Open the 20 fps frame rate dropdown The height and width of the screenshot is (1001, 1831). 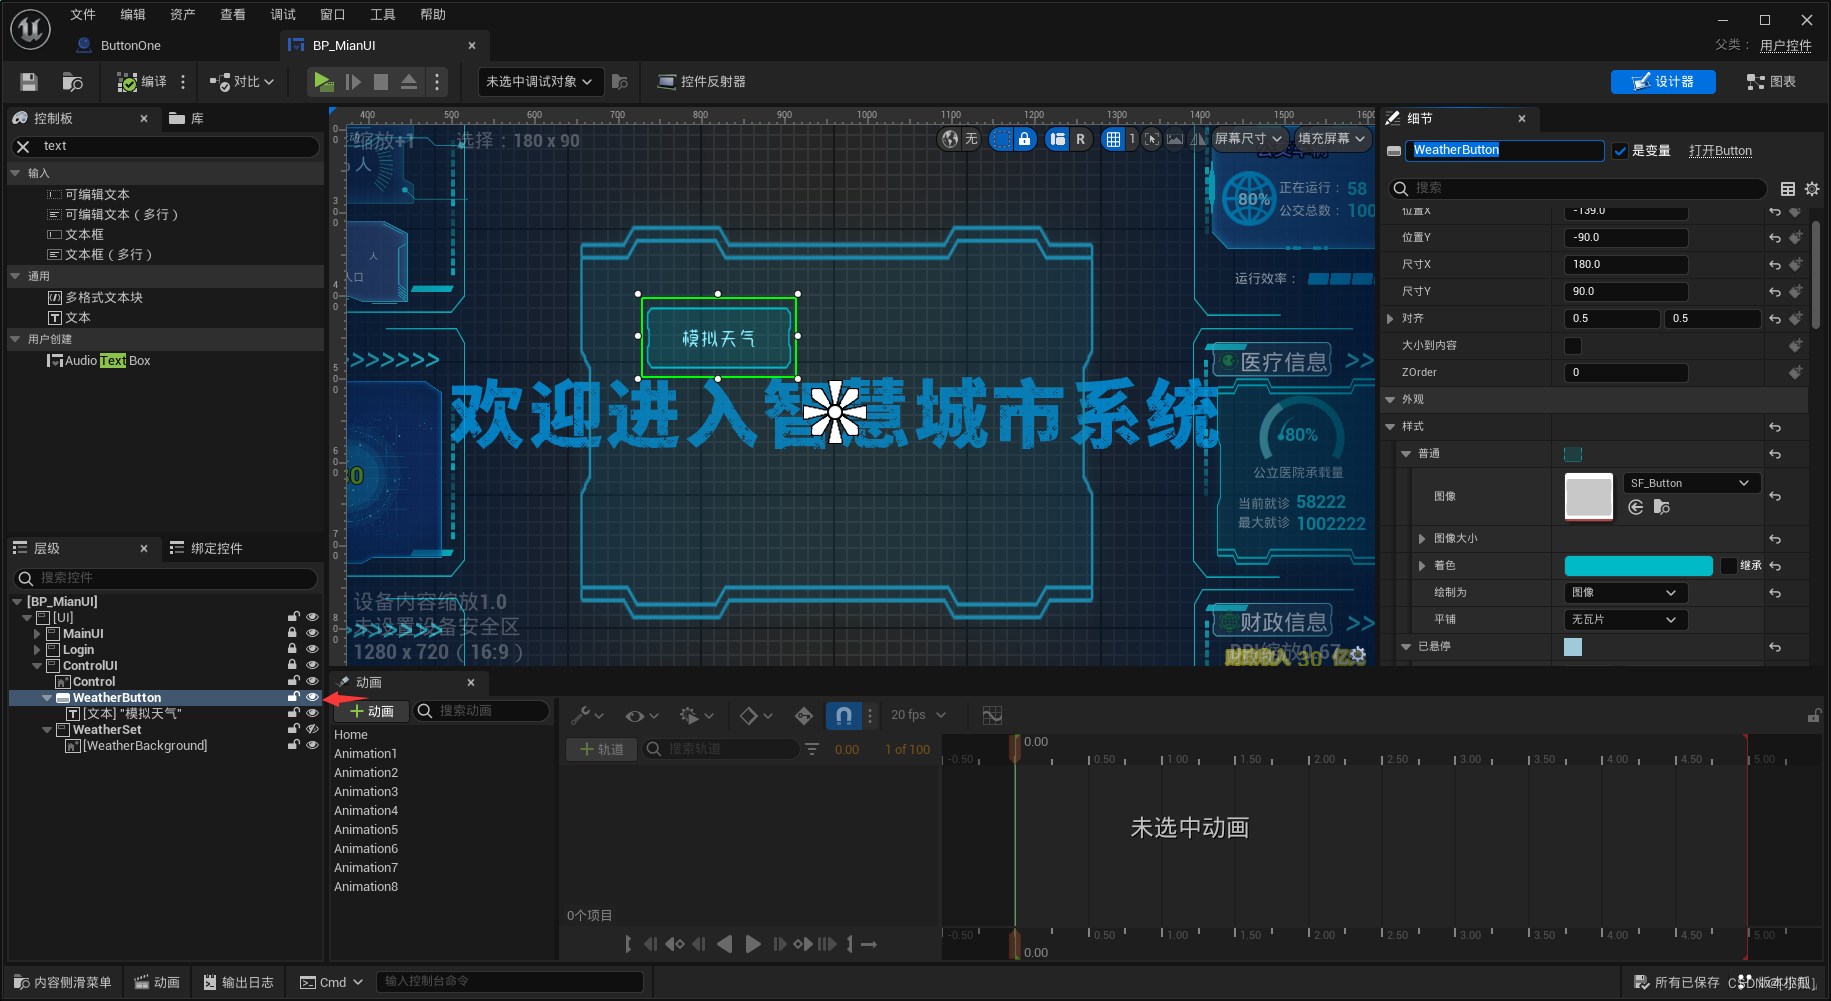[918, 715]
